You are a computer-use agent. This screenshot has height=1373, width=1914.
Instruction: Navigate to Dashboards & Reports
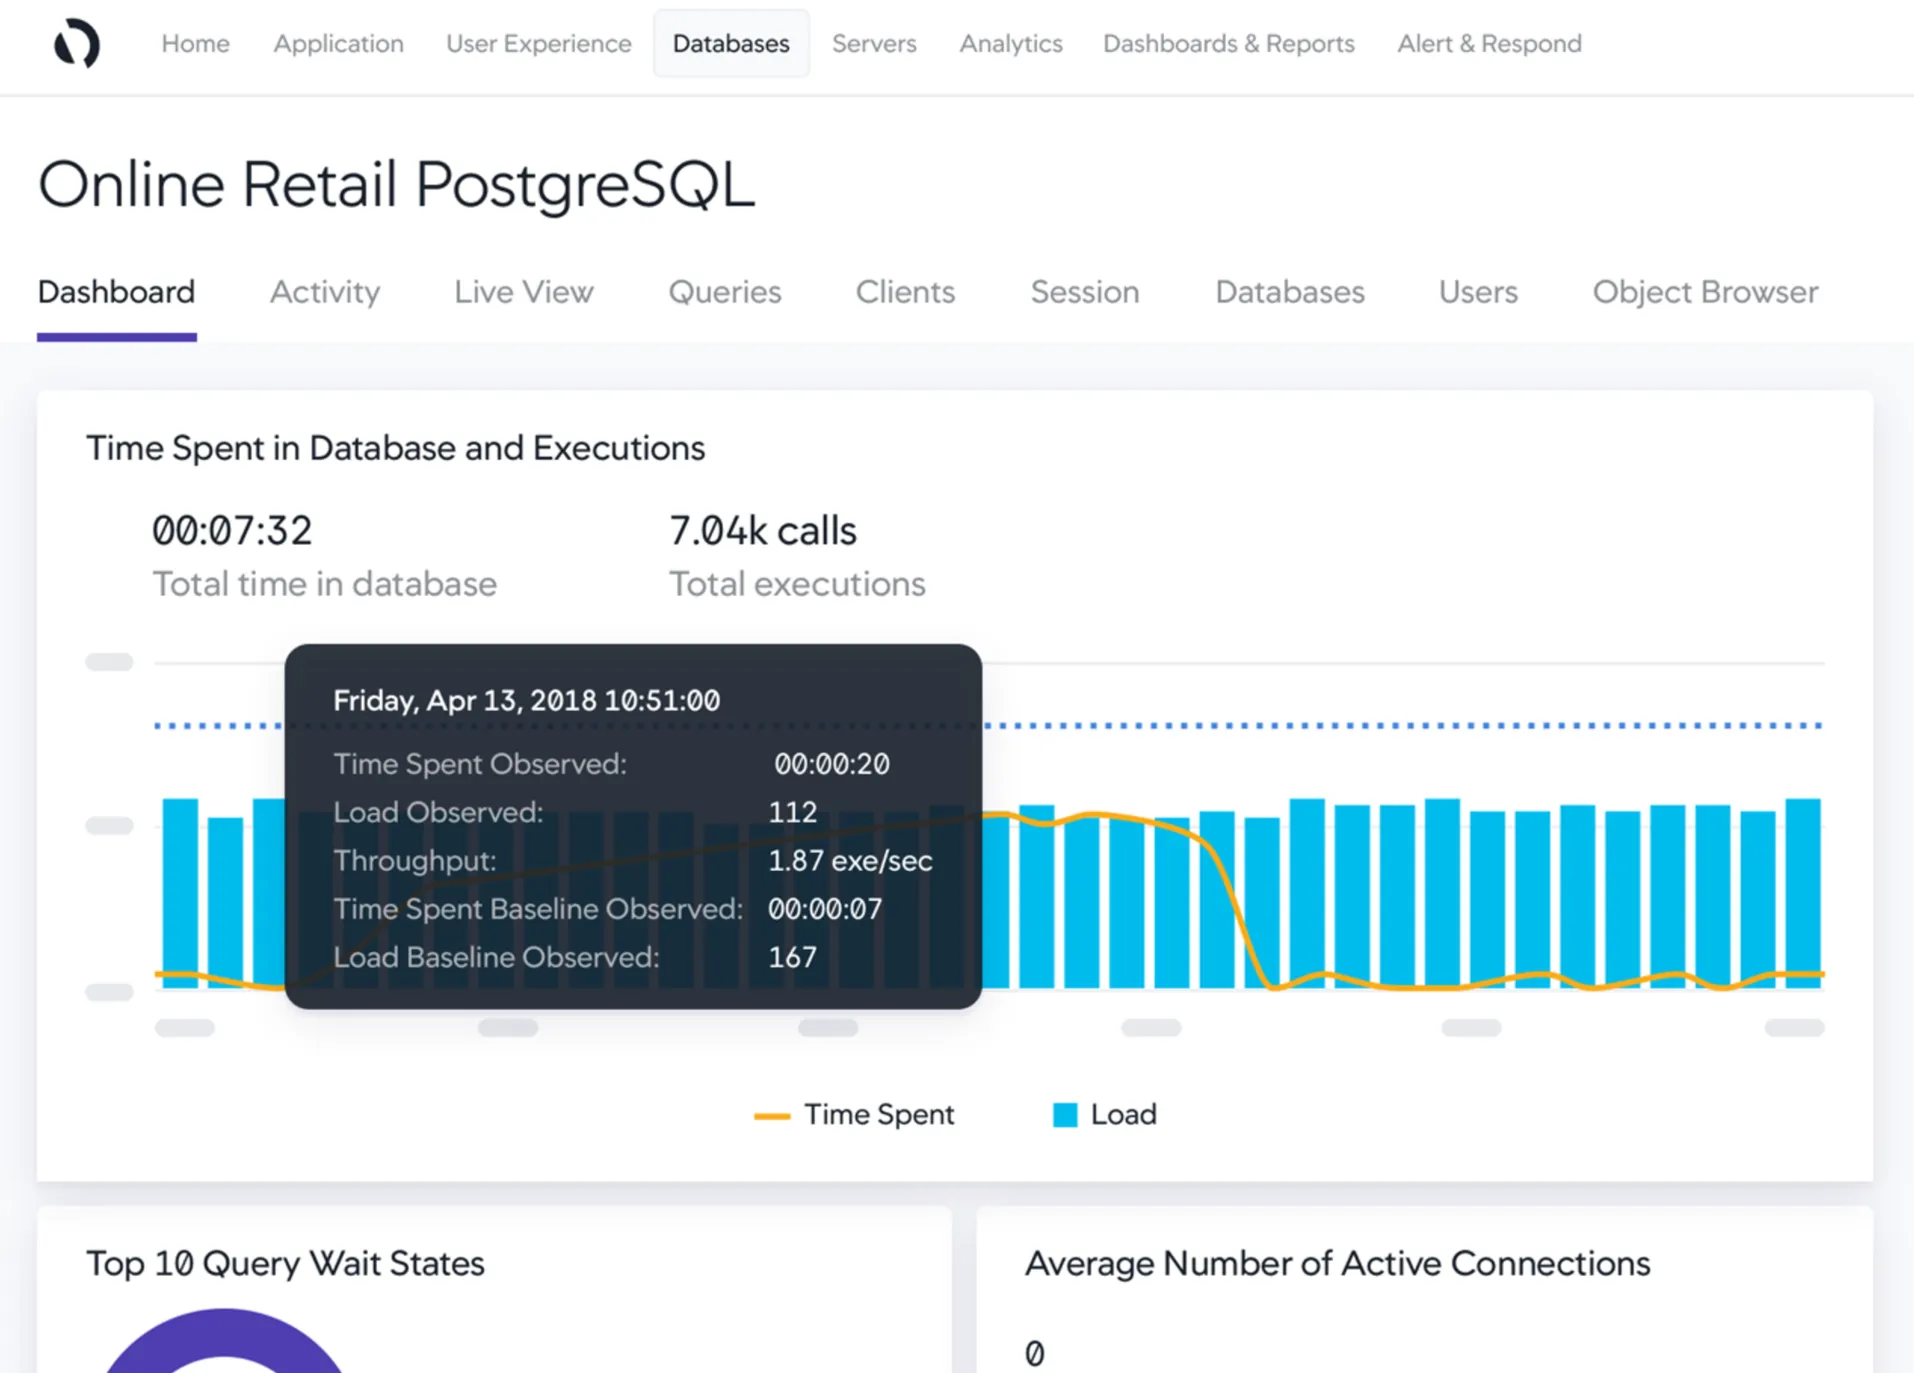coord(1228,44)
